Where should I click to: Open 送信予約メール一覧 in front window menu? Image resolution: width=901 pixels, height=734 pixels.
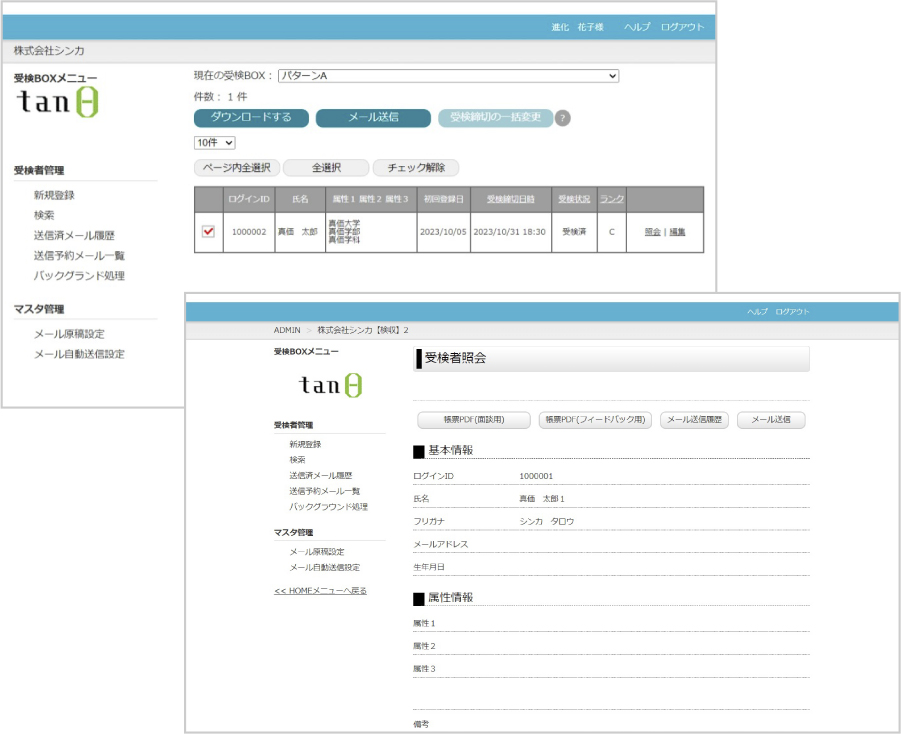click(325, 491)
